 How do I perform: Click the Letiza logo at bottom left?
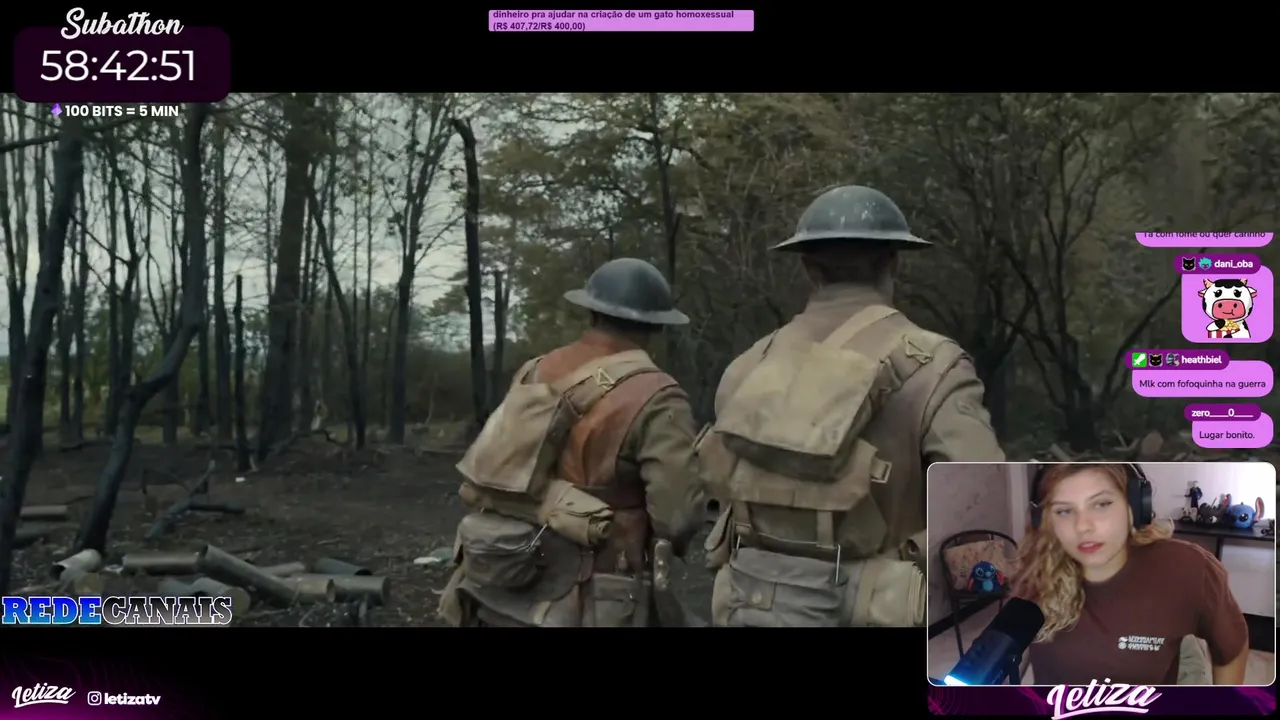(x=42, y=695)
